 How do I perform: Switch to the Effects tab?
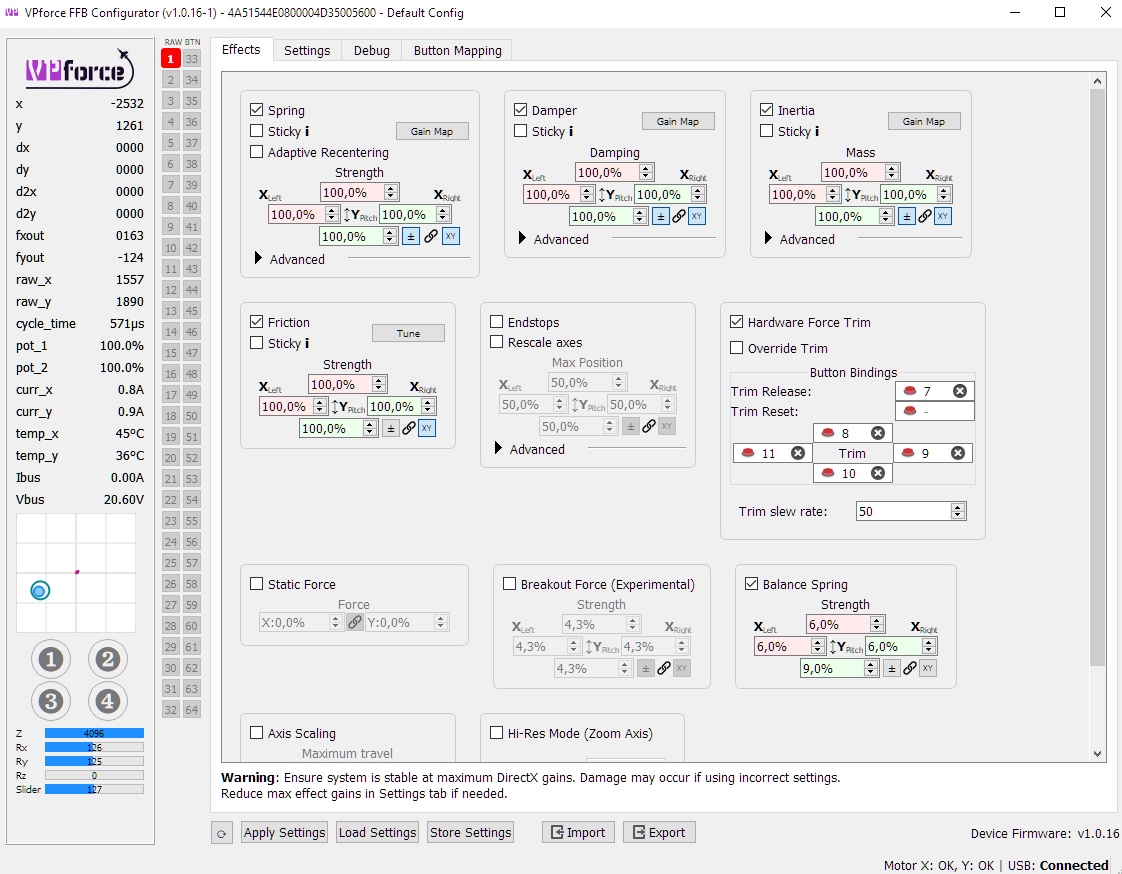241,49
